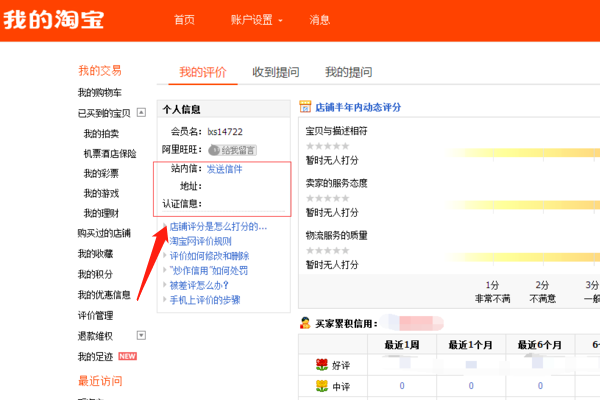Click the 店铺半年内动态评分 calendar icon

pyautogui.click(x=305, y=107)
